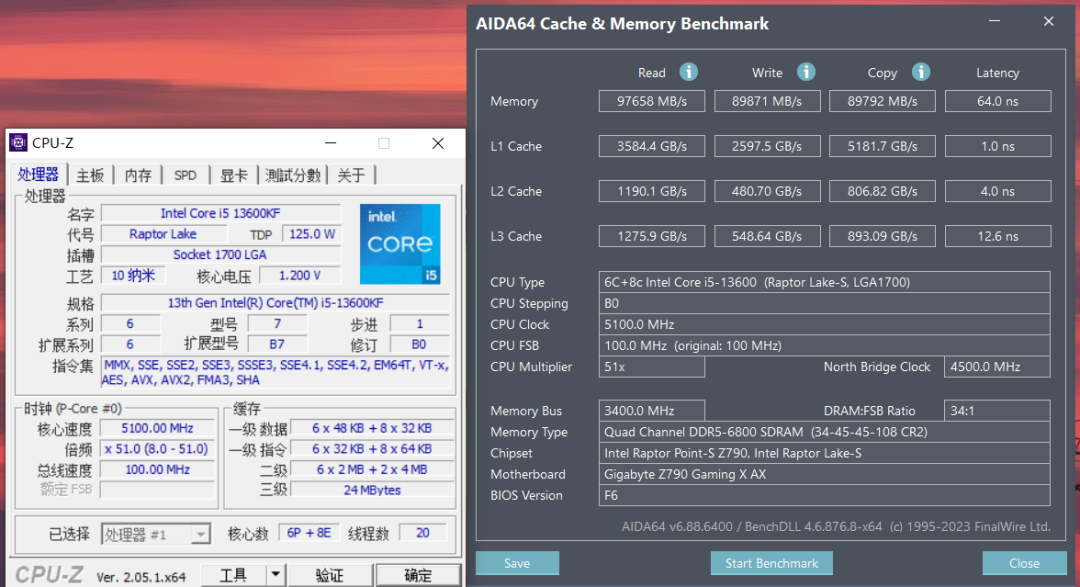Screen dimensions: 1080x587
Task: Click the DRAM:FSB Ratio value 34:1
Action: (x=997, y=411)
